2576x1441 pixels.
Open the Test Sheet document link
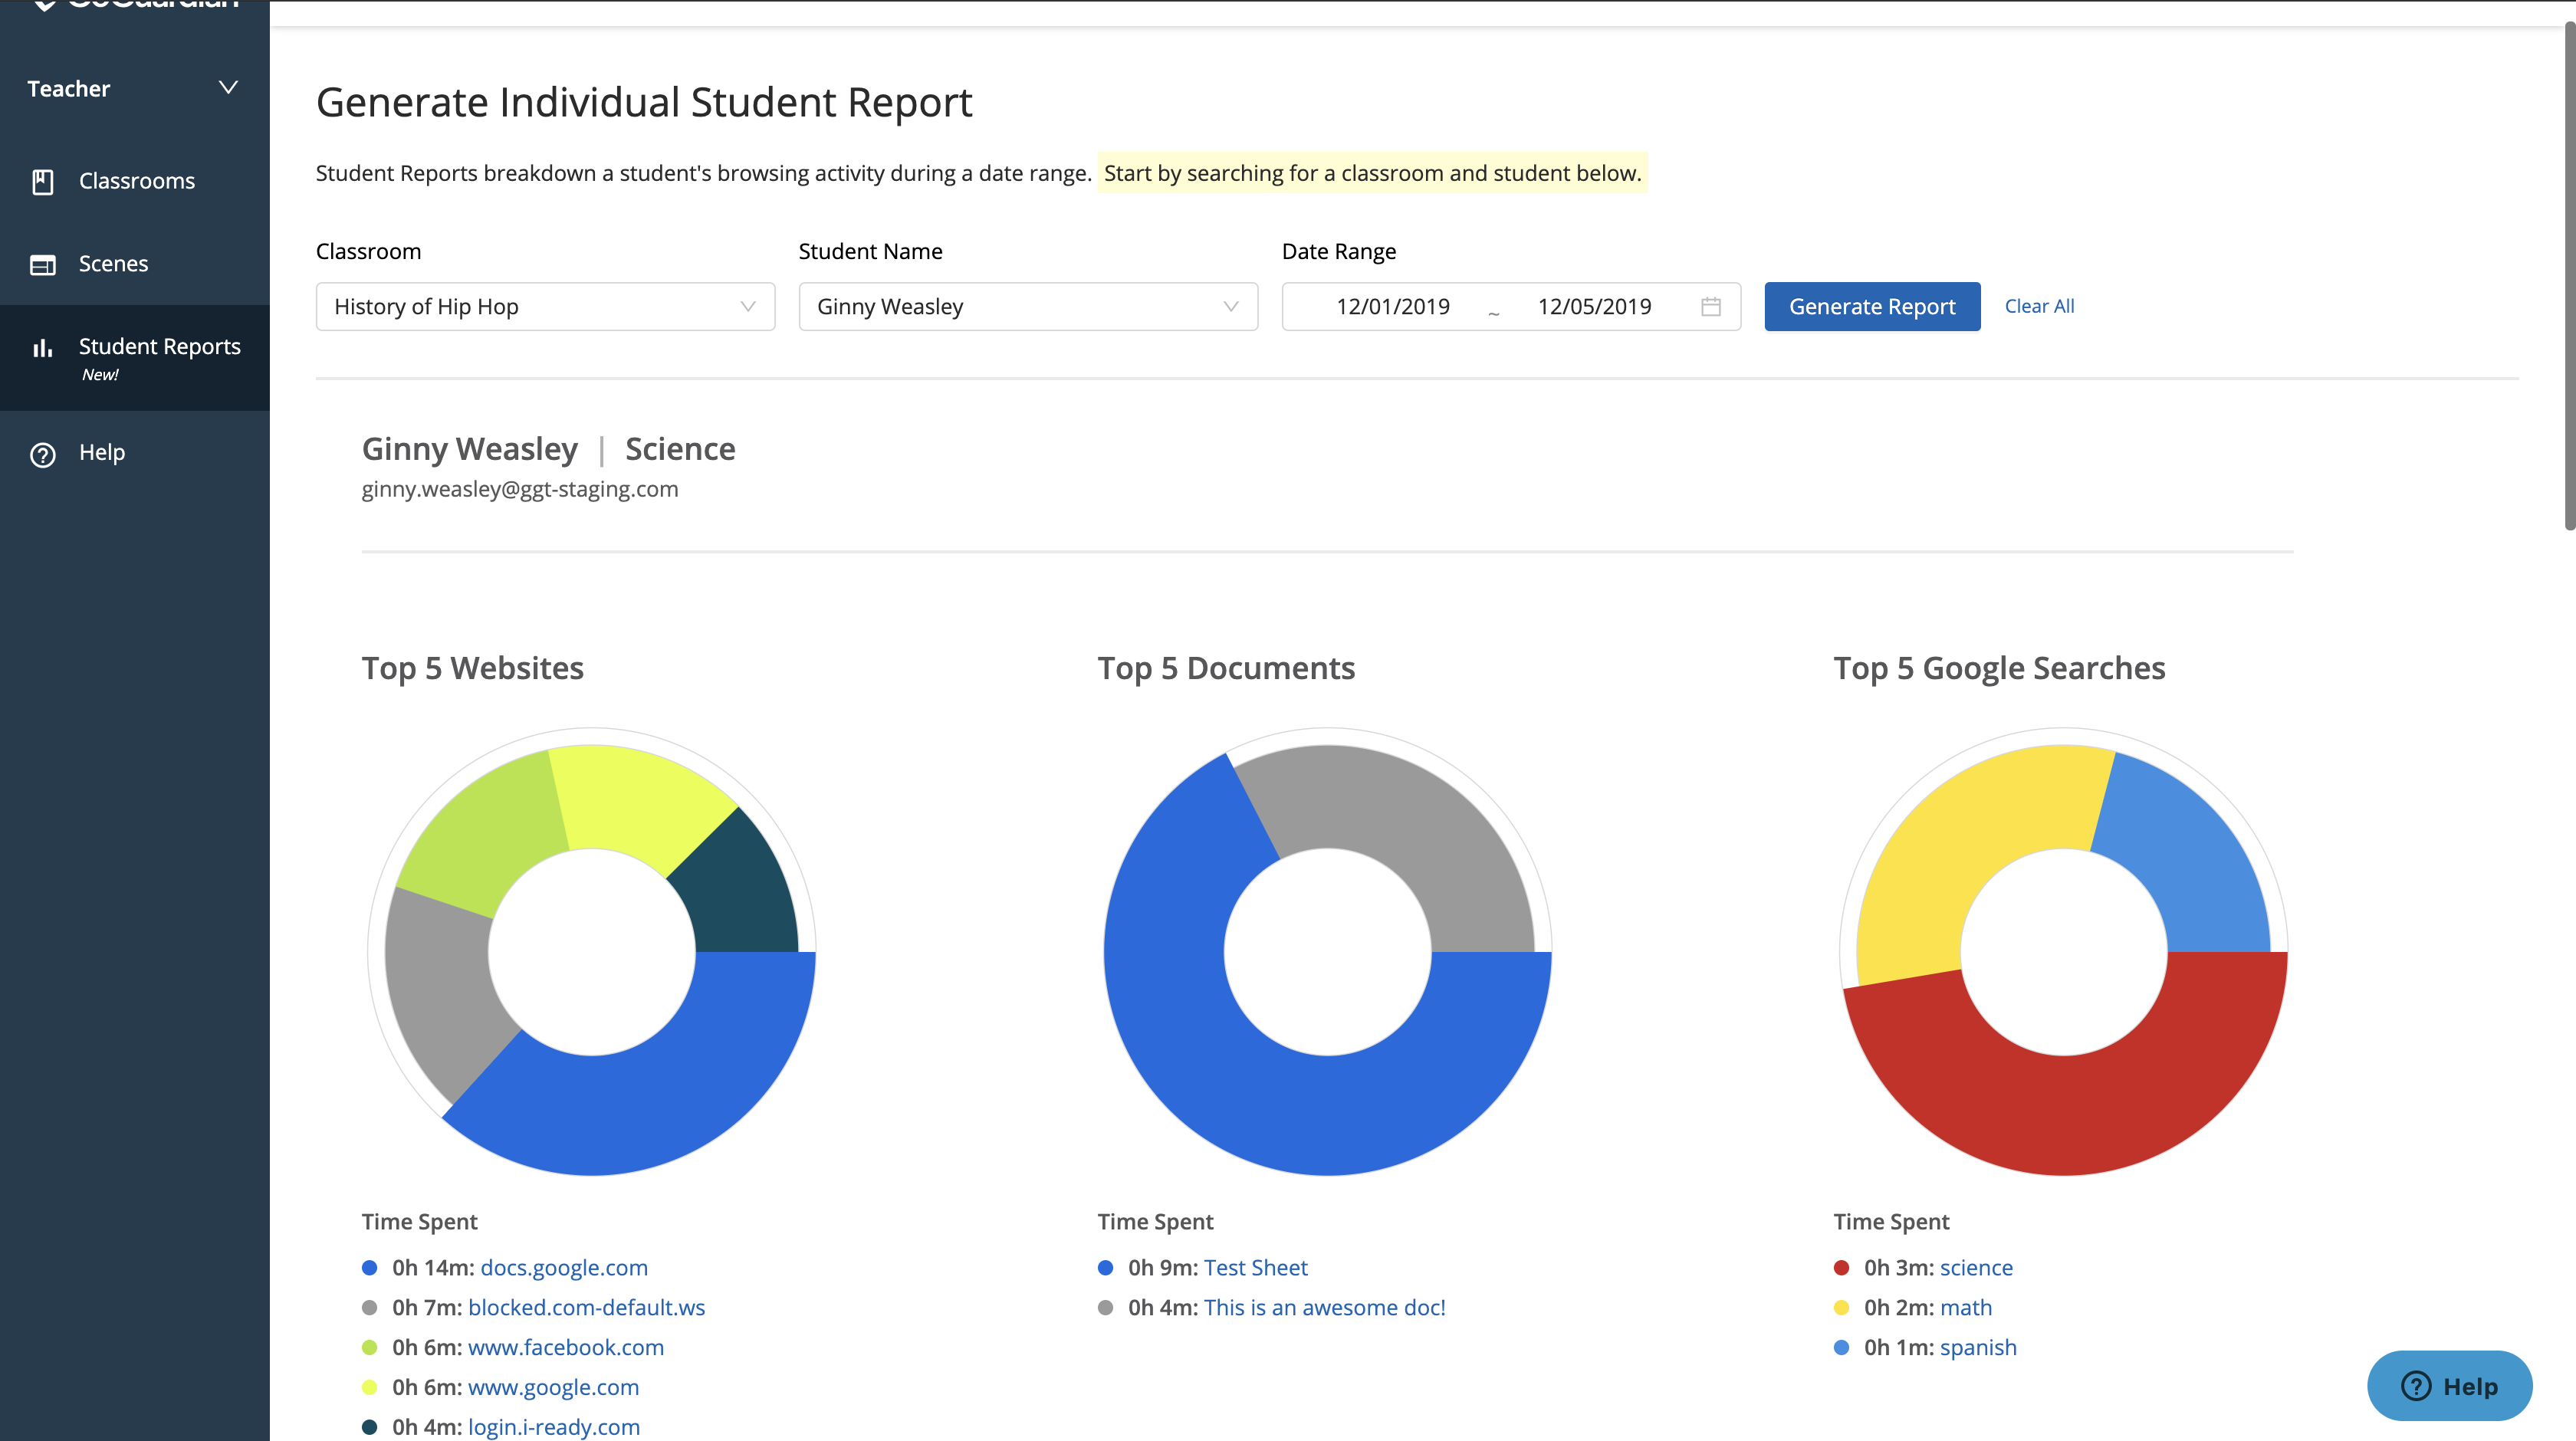(x=1255, y=1268)
